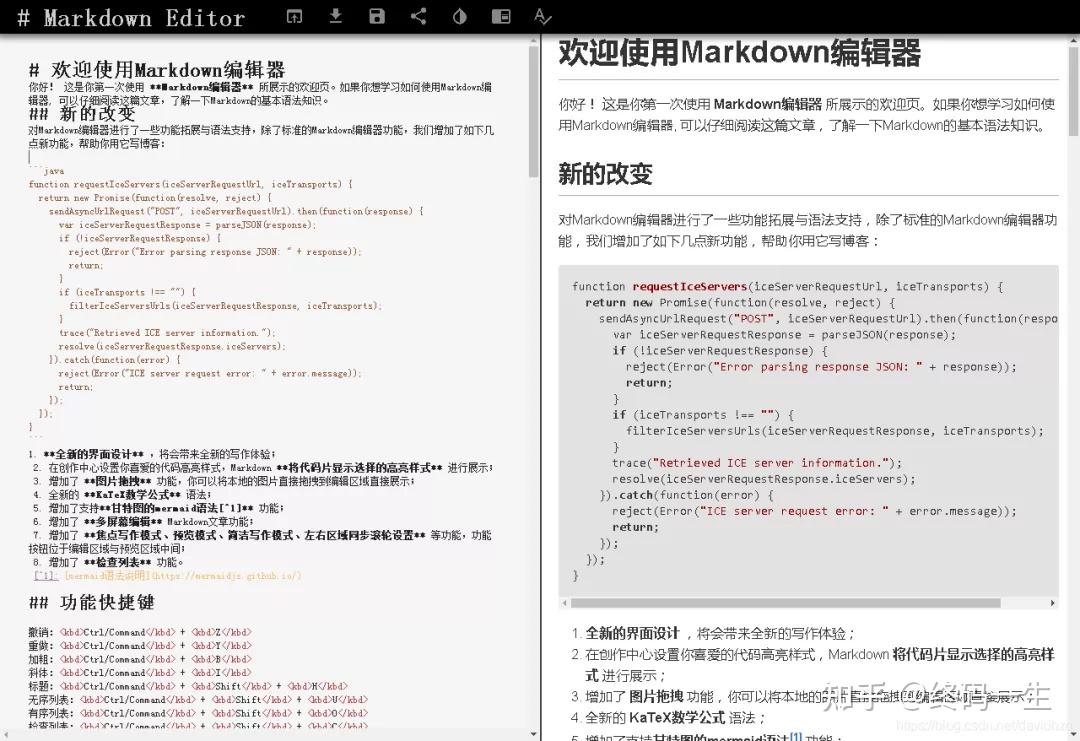Click the right arrow of the code block scrollbar
The height and width of the screenshot is (741, 1080).
(1050, 602)
